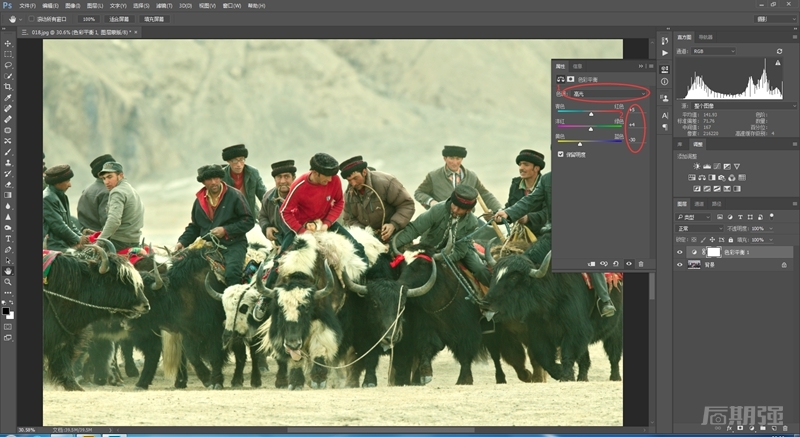The width and height of the screenshot is (800, 437).
Task: Open the 图像 (Image) menu
Action: pyautogui.click(x=70, y=5)
